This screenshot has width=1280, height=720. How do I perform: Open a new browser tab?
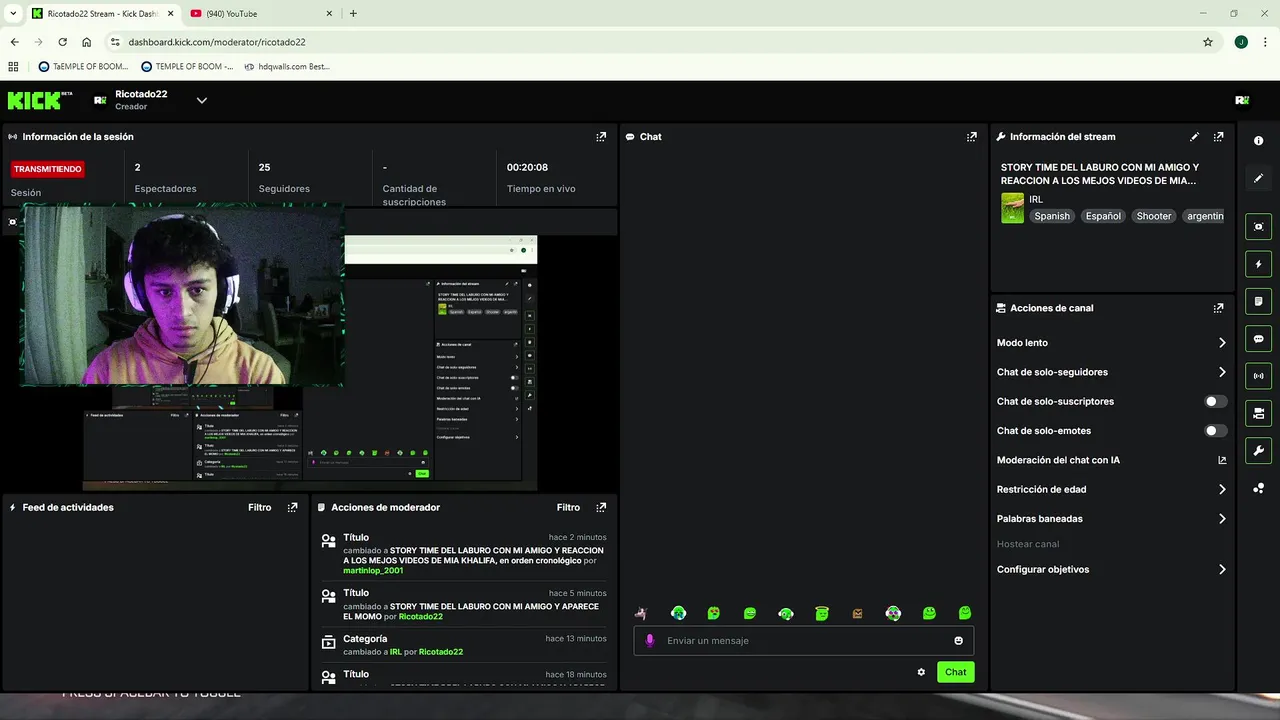353,13
